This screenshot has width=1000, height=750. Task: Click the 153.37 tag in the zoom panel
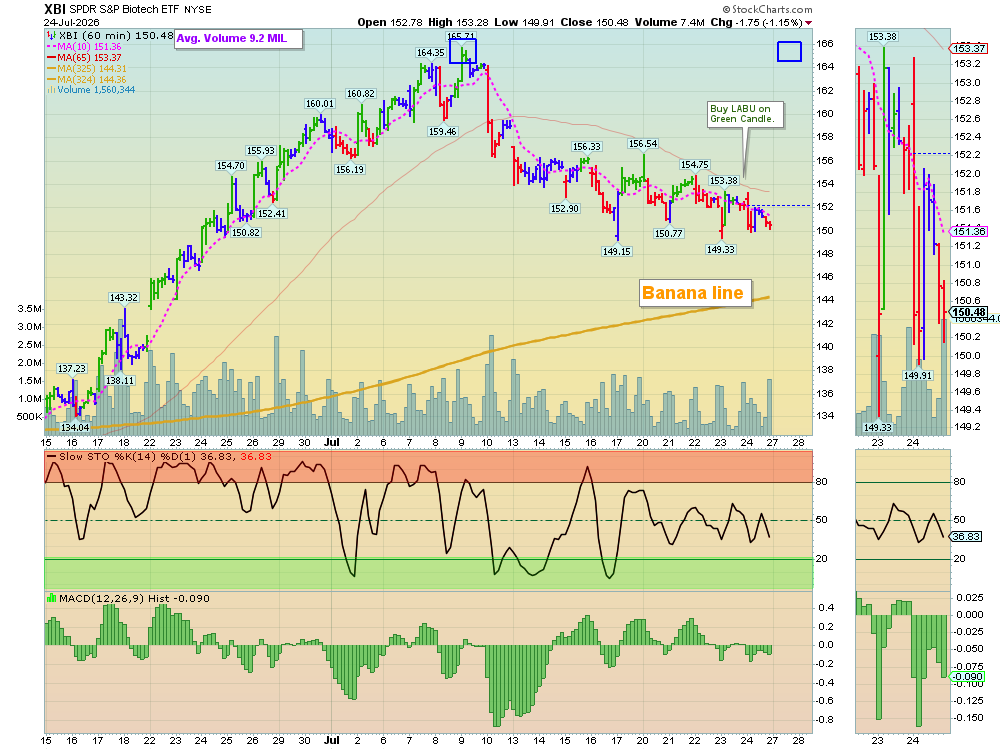click(968, 48)
